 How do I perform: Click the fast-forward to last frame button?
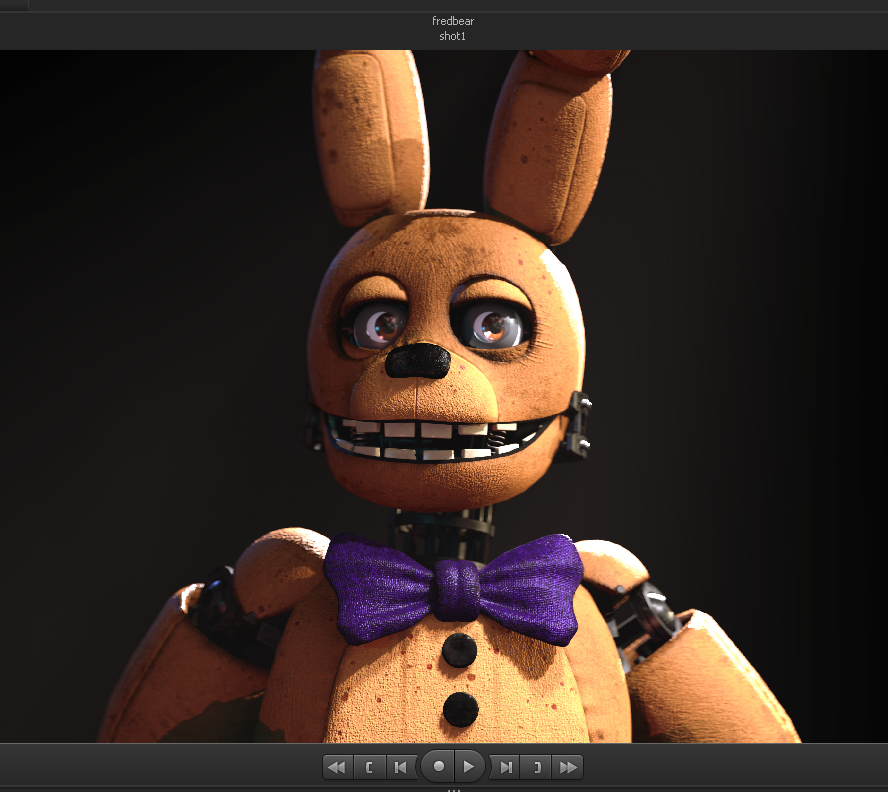click(x=567, y=767)
